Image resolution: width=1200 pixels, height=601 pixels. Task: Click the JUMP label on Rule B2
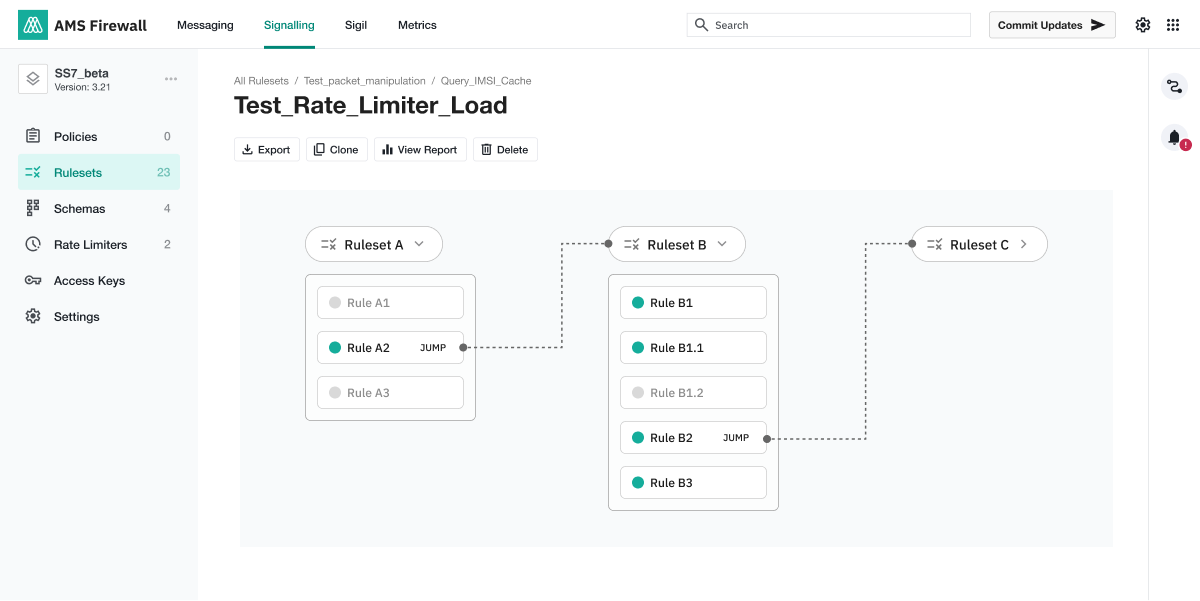(736, 438)
